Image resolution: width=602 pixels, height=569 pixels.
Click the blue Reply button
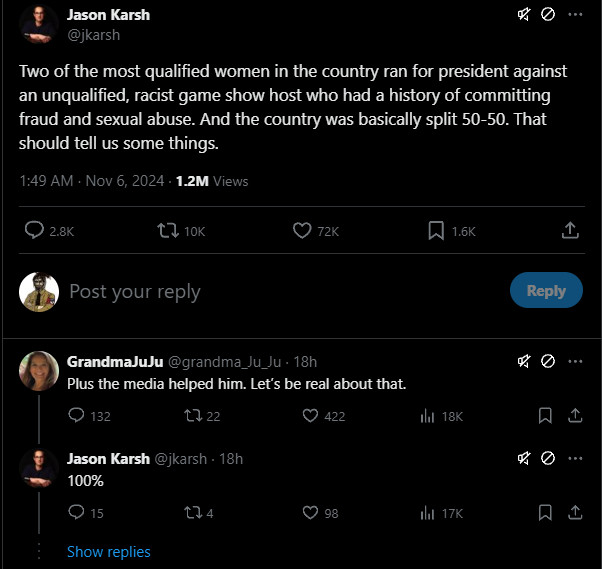coord(546,290)
